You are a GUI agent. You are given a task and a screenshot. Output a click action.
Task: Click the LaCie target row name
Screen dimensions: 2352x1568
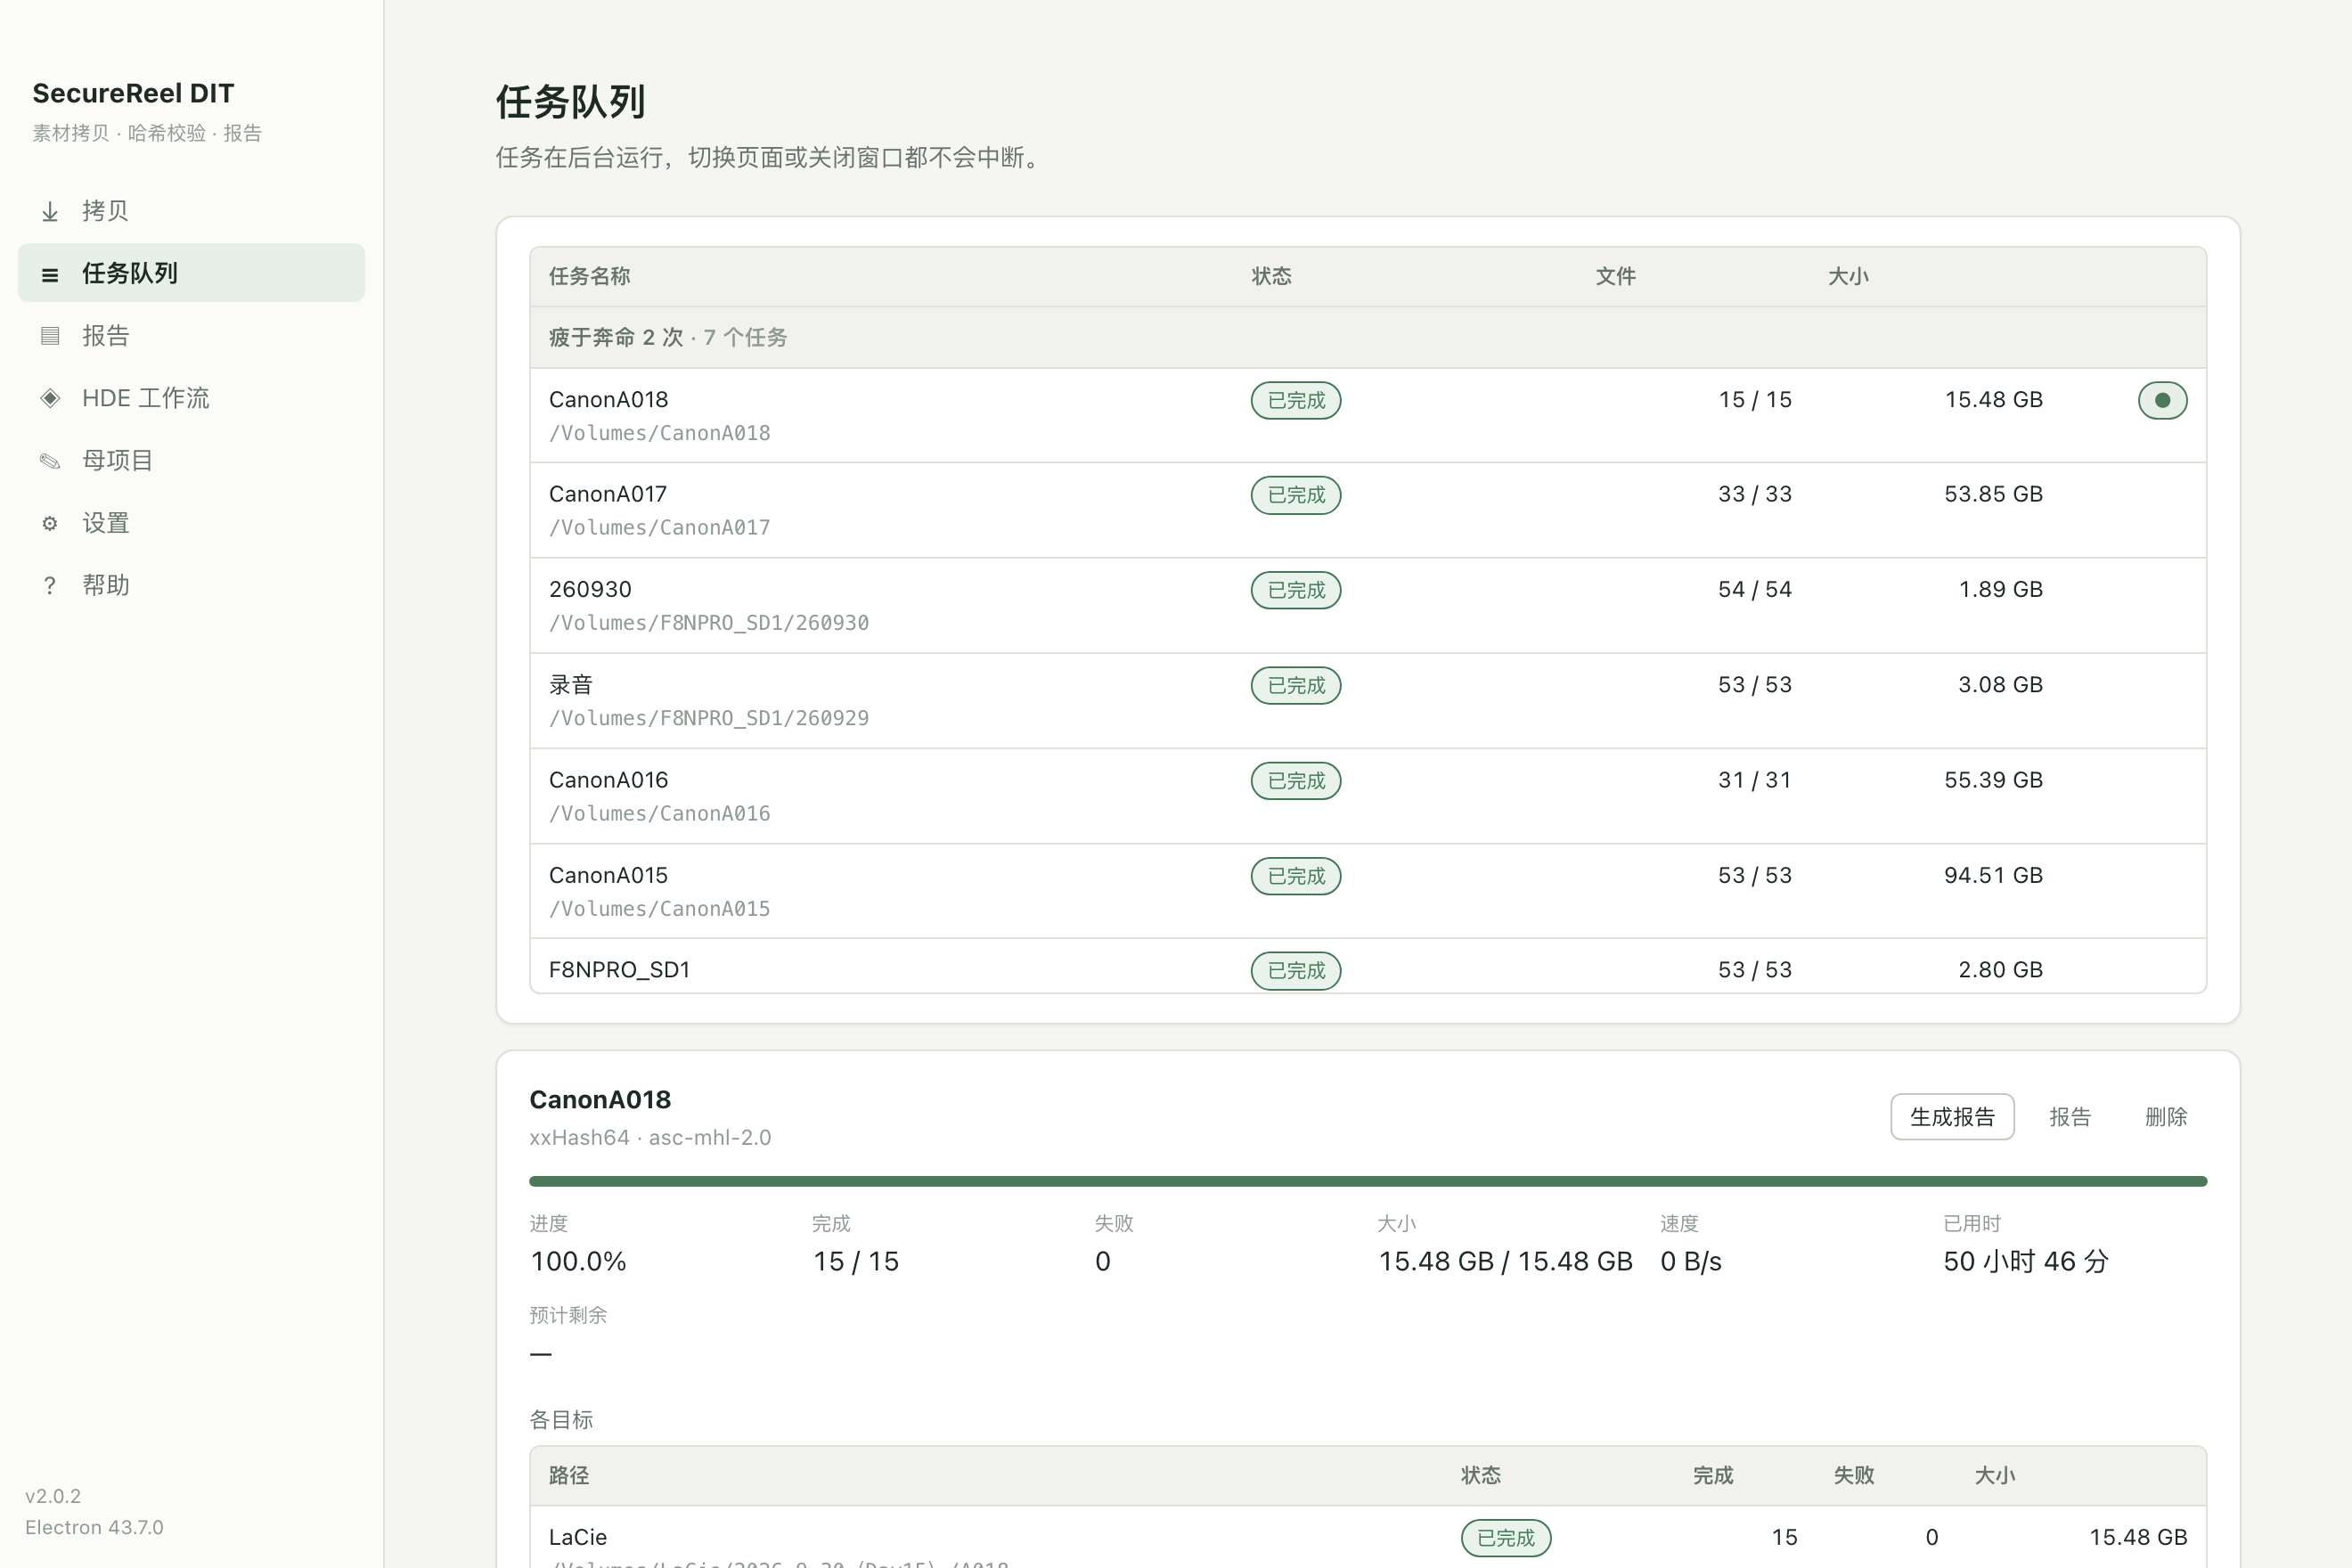(577, 1537)
